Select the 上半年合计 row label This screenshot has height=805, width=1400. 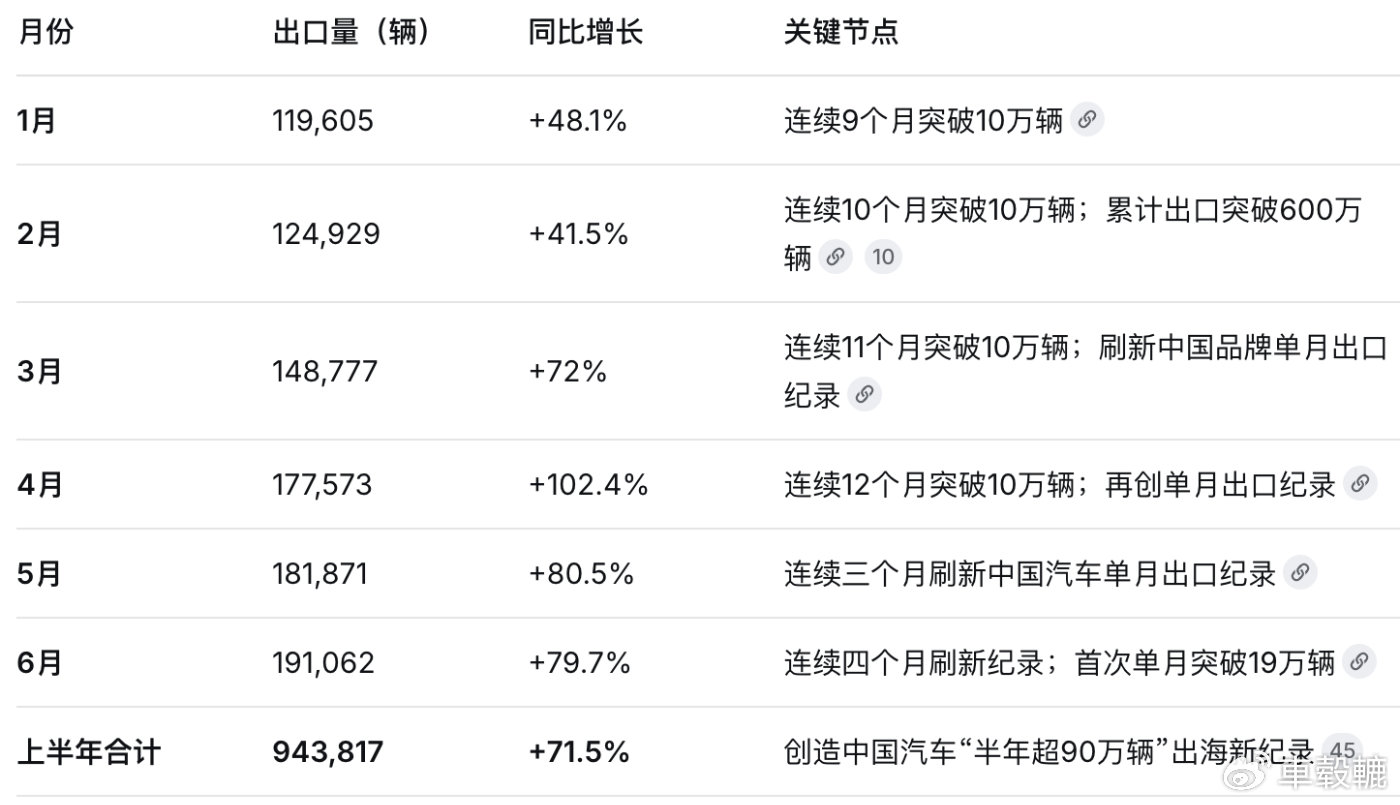point(89,751)
